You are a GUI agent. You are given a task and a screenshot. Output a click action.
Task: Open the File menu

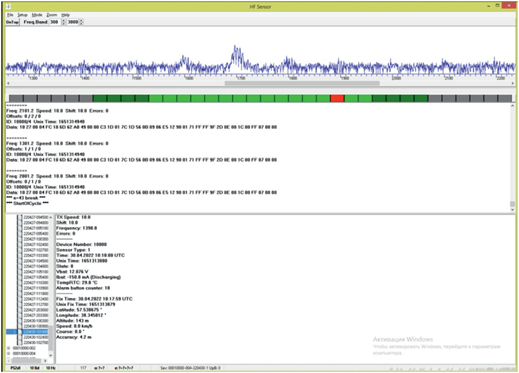10,15
